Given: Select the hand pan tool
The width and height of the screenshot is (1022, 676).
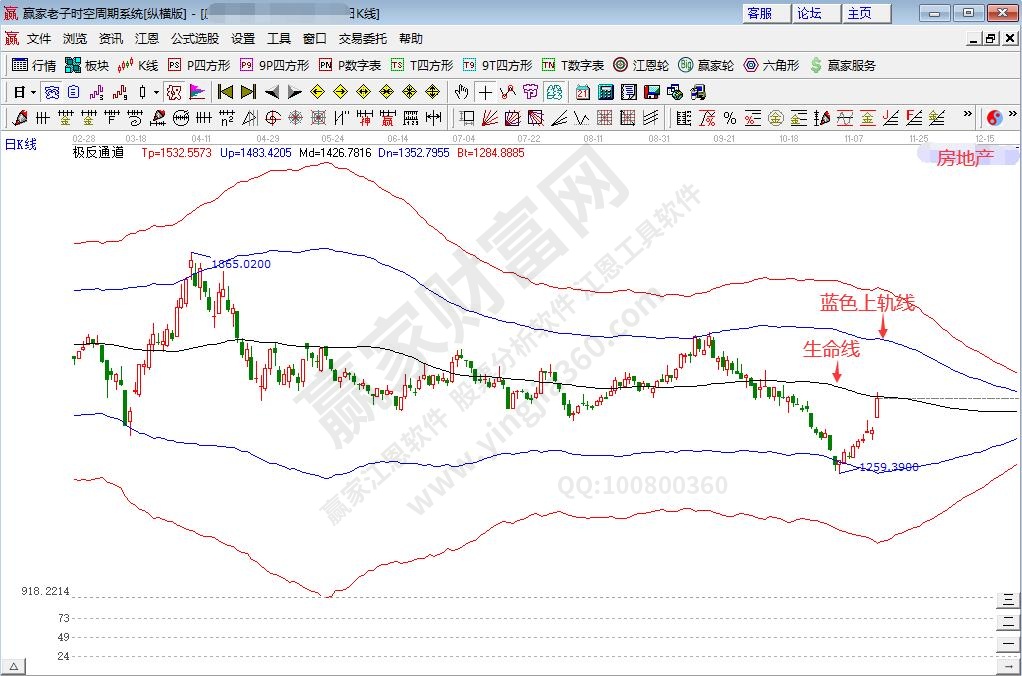Looking at the screenshot, I should (x=461, y=92).
